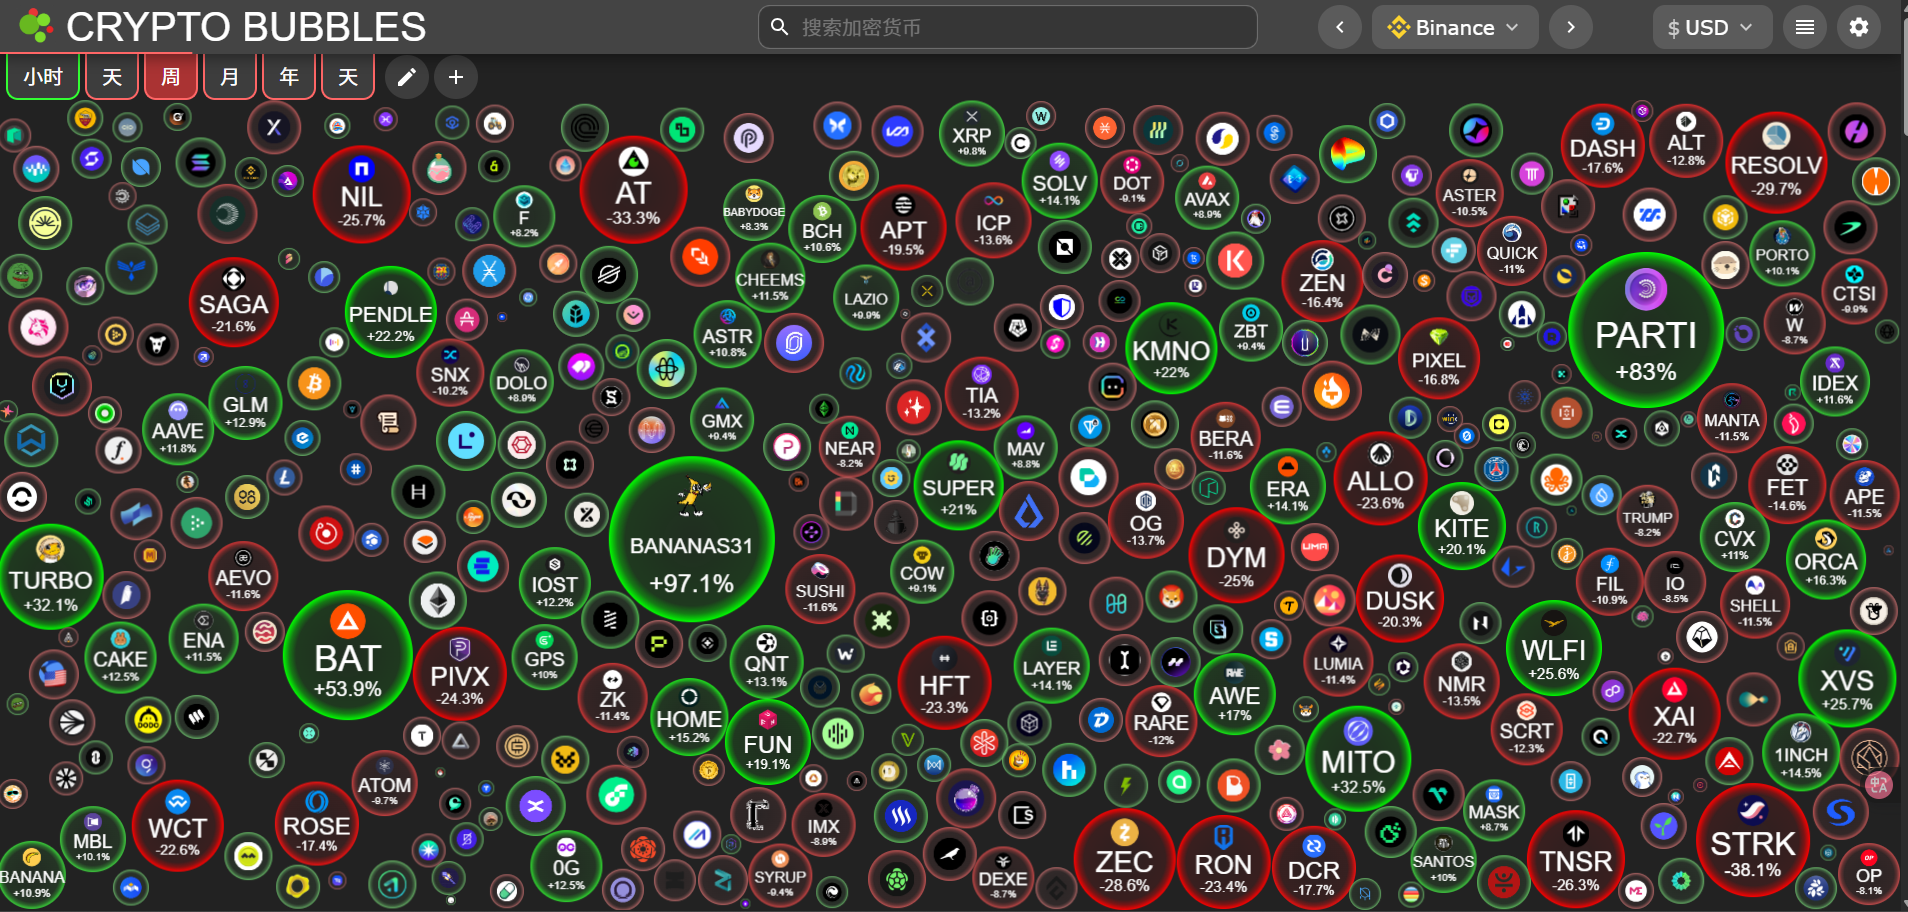This screenshot has width=1908, height=912.
Task: Open the USD currency dropdown
Action: (x=1710, y=27)
